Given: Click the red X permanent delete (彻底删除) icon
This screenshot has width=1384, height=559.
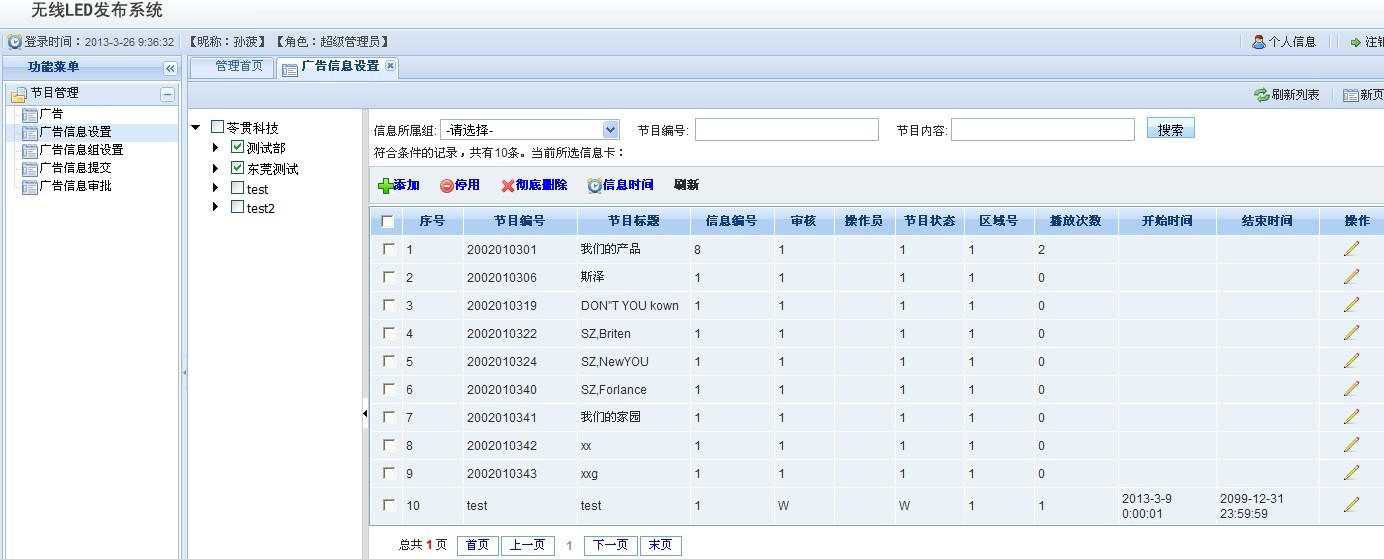Looking at the screenshot, I should tap(508, 186).
